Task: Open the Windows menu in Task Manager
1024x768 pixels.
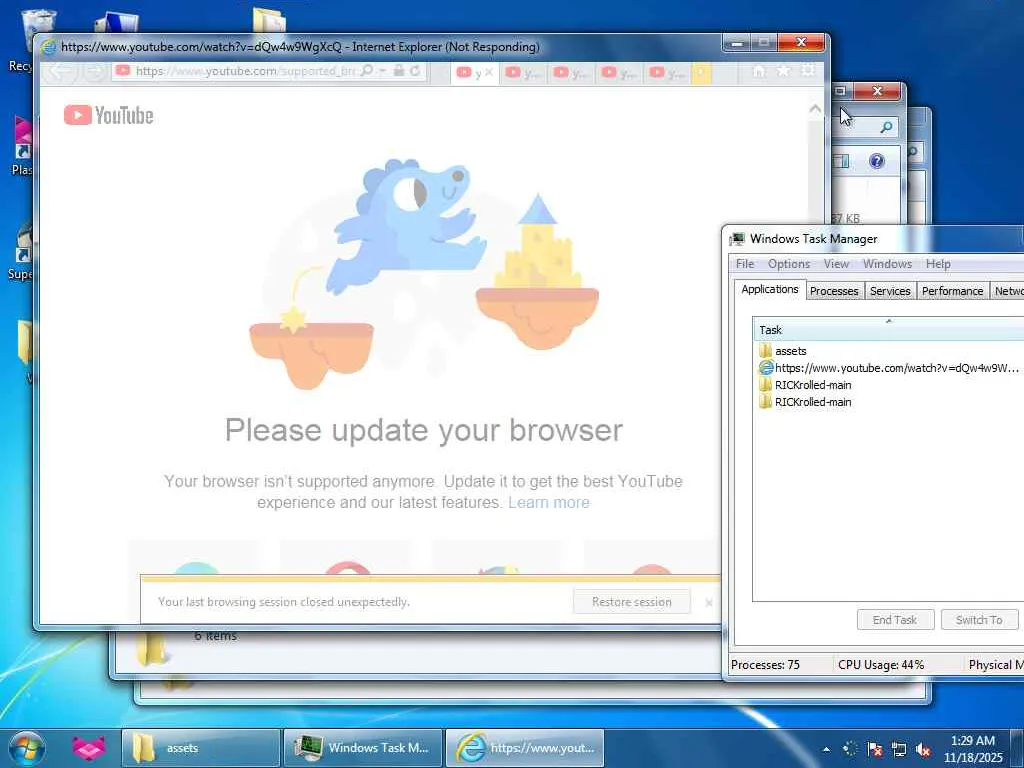Action: 887,264
